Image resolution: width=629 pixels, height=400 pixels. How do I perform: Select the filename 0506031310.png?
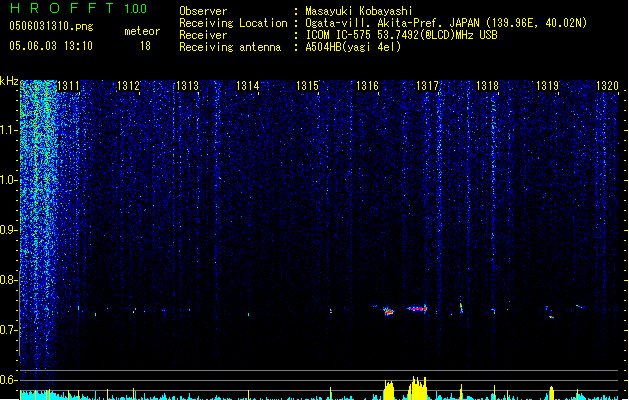click(x=51, y=26)
